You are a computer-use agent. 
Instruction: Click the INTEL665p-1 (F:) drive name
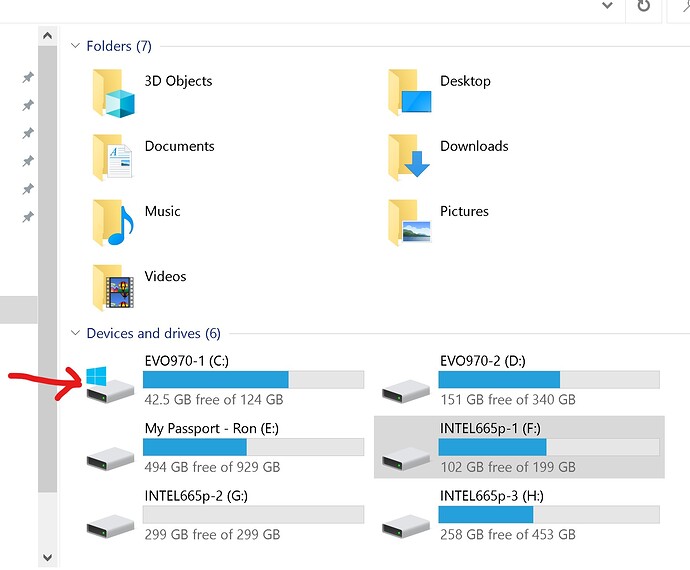click(x=490, y=428)
